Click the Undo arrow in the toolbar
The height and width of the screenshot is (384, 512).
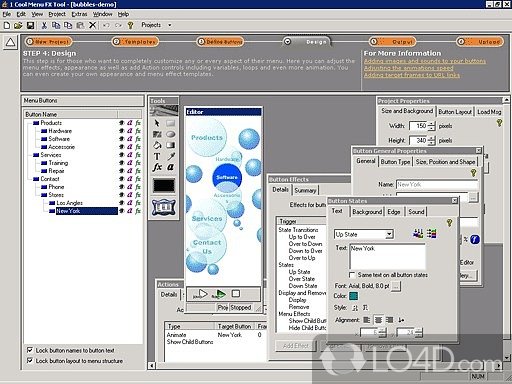coord(106,25)
